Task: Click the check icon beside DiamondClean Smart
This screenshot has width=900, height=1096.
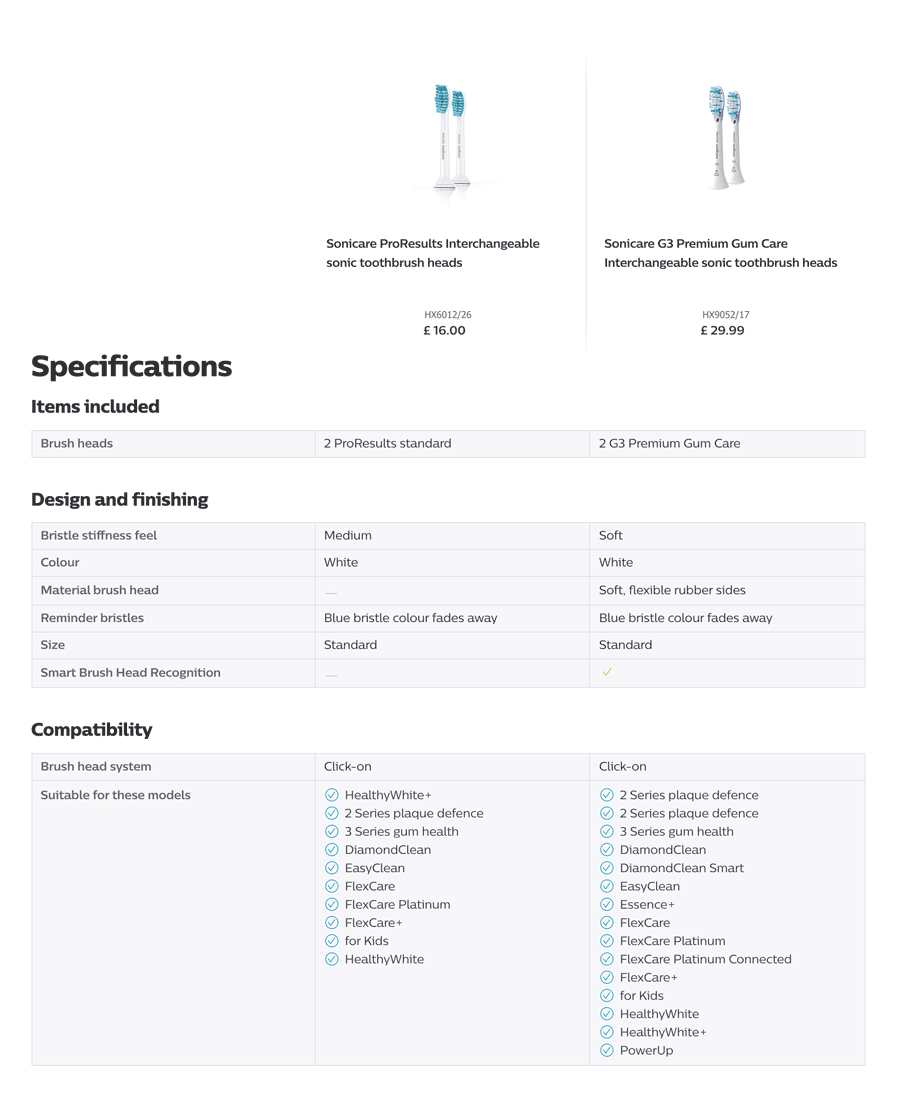Action: pos(606,868)
